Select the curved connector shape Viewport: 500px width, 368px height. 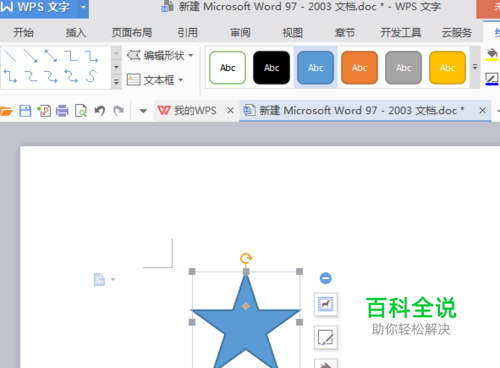31,76
